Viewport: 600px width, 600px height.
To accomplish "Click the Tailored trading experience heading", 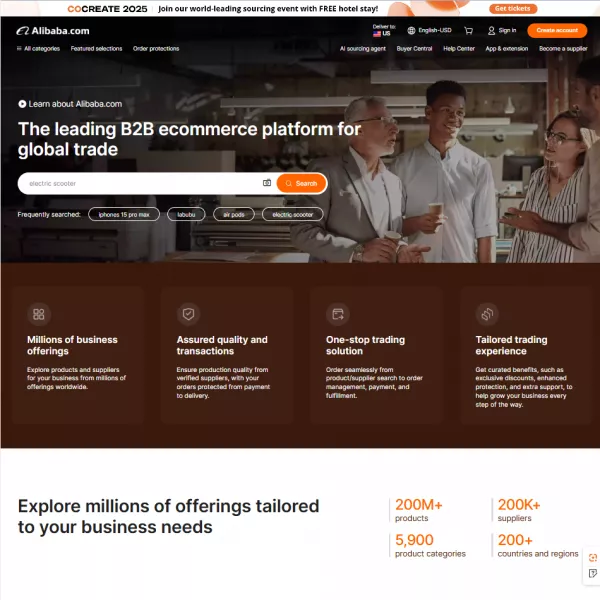I will [511, 345].
